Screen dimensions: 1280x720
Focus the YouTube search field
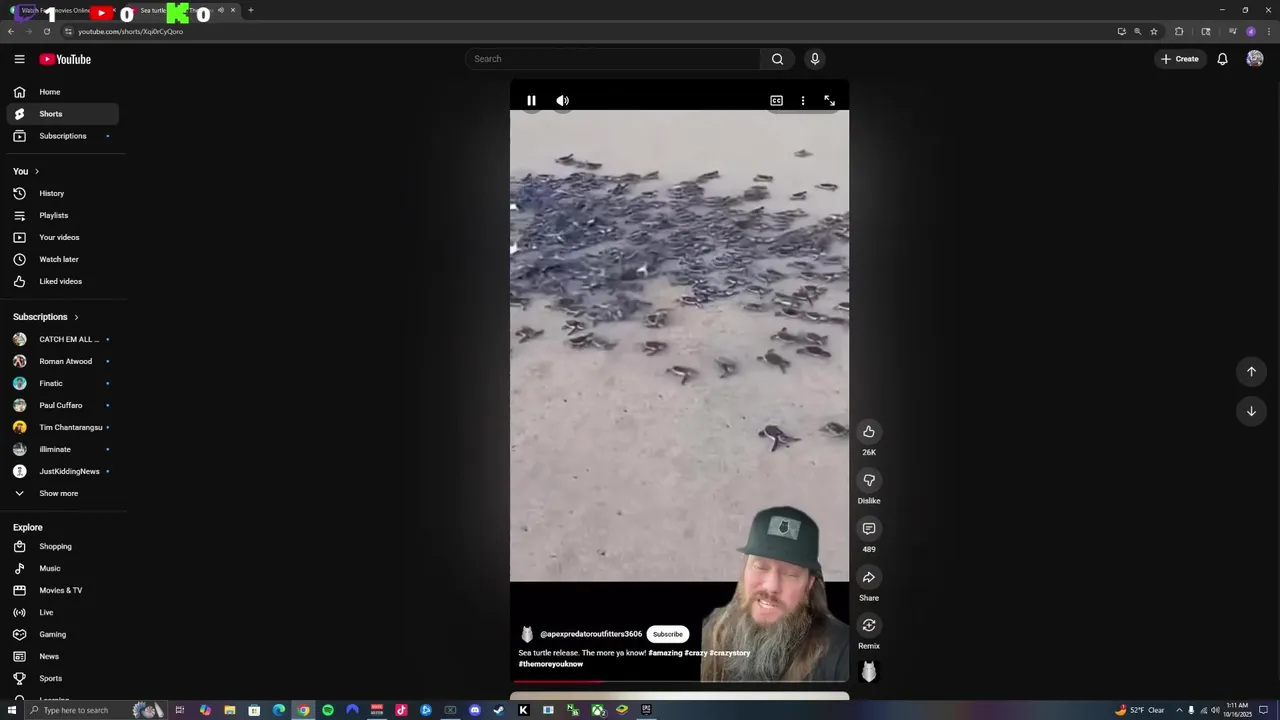615,59
